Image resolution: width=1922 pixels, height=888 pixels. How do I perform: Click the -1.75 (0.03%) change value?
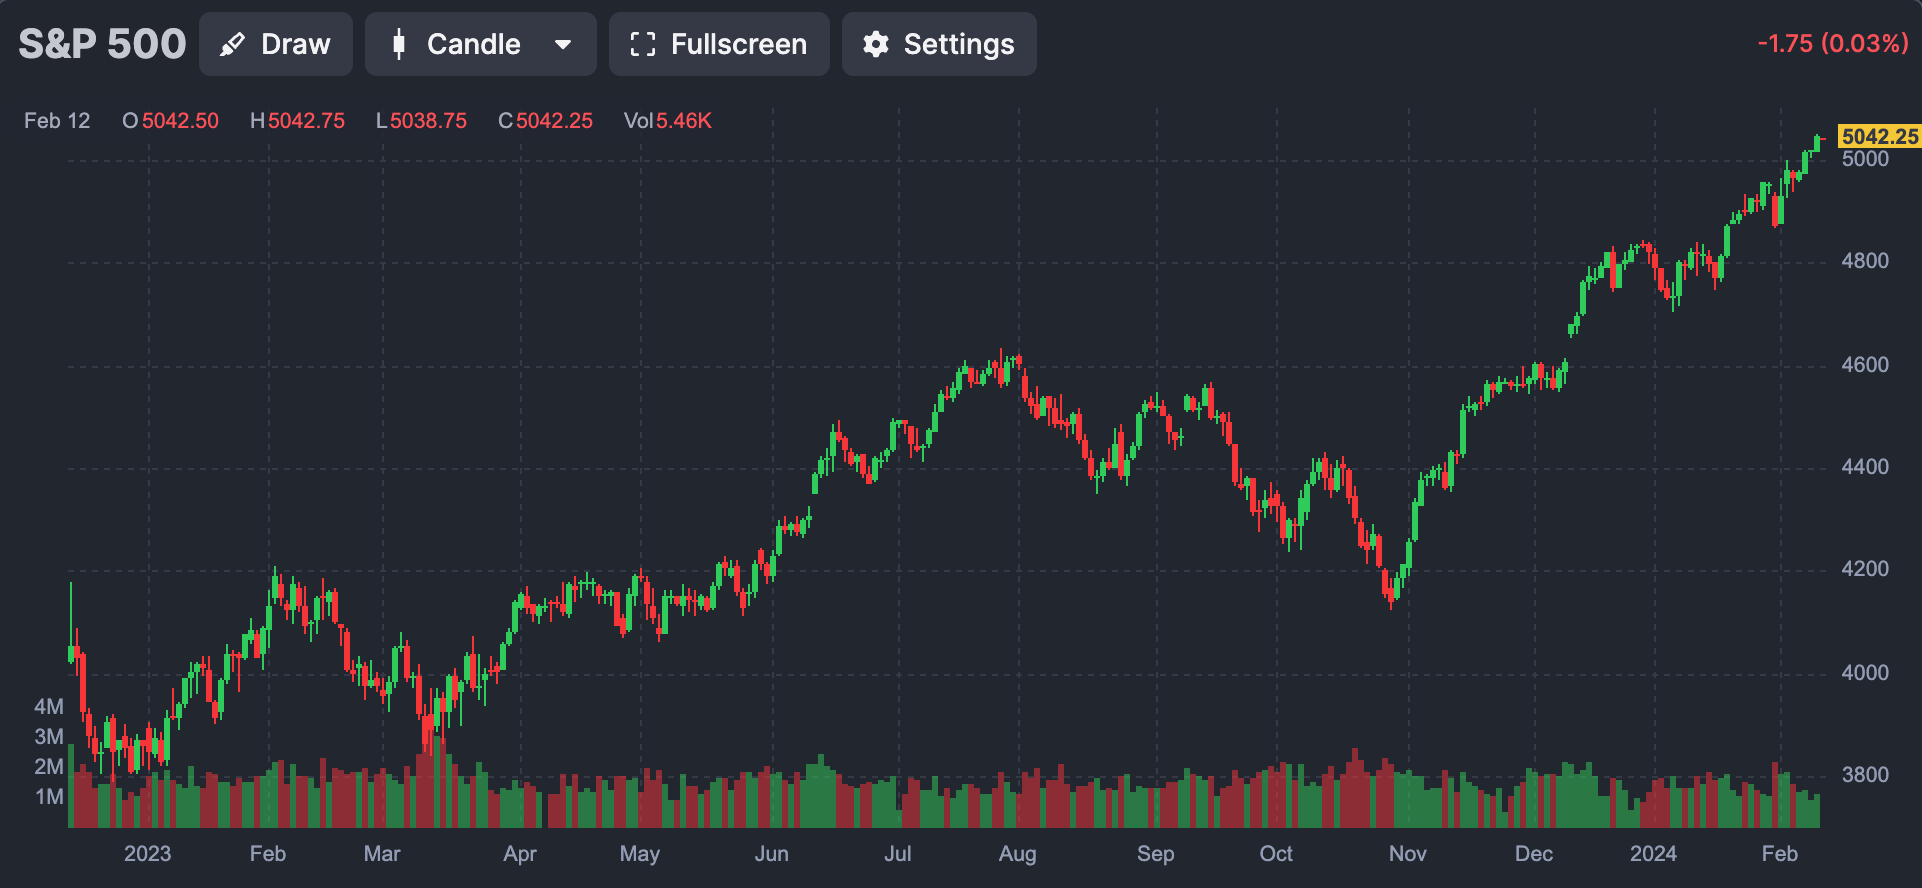(1834, 43)
